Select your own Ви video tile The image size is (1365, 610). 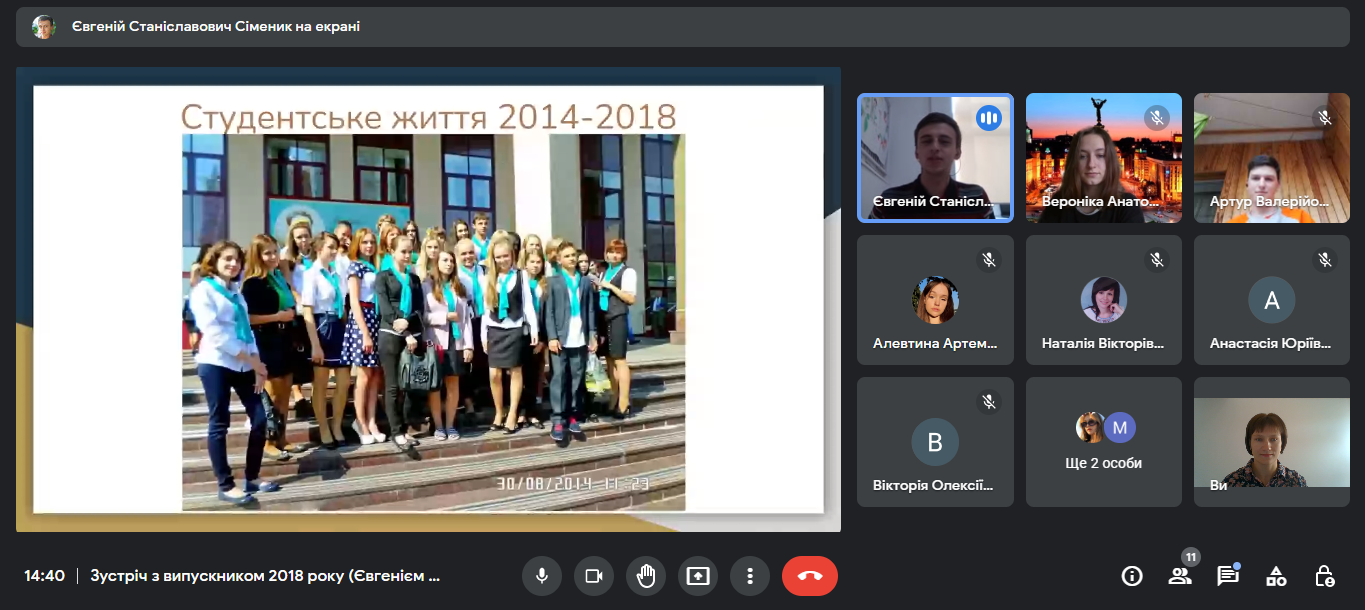[1271, 442]
